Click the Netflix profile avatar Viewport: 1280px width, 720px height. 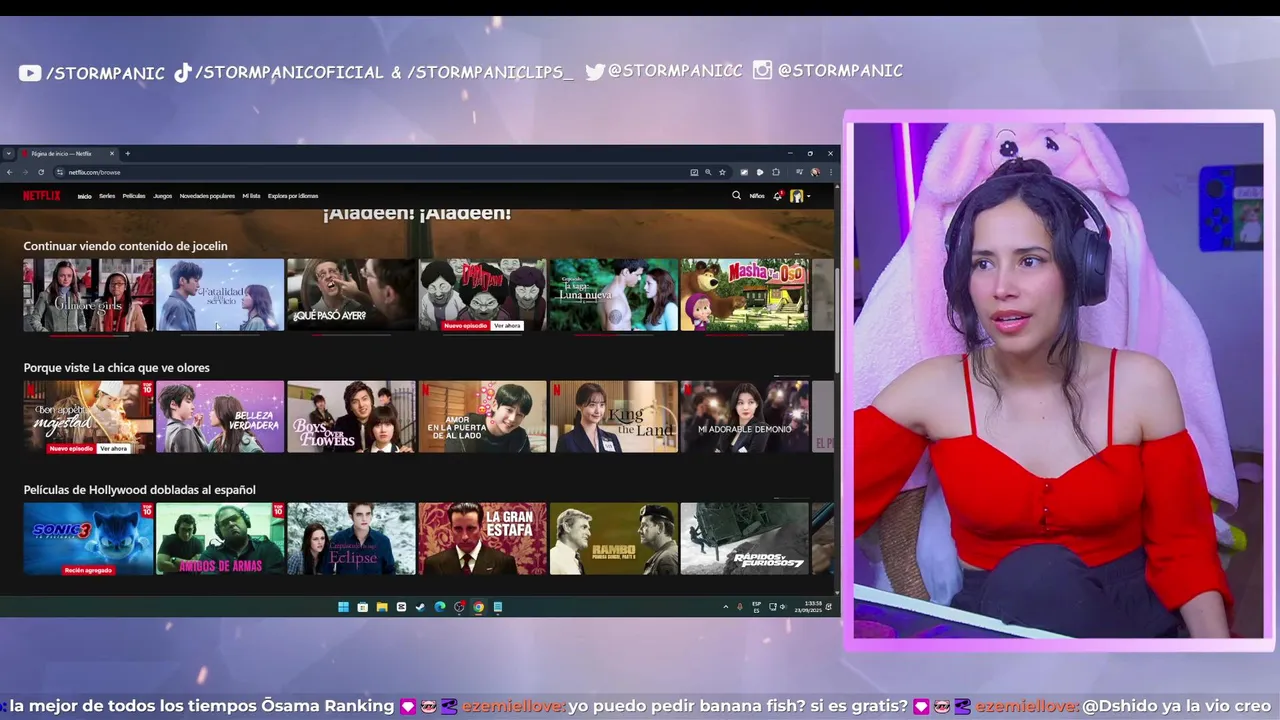coord(797,196)
